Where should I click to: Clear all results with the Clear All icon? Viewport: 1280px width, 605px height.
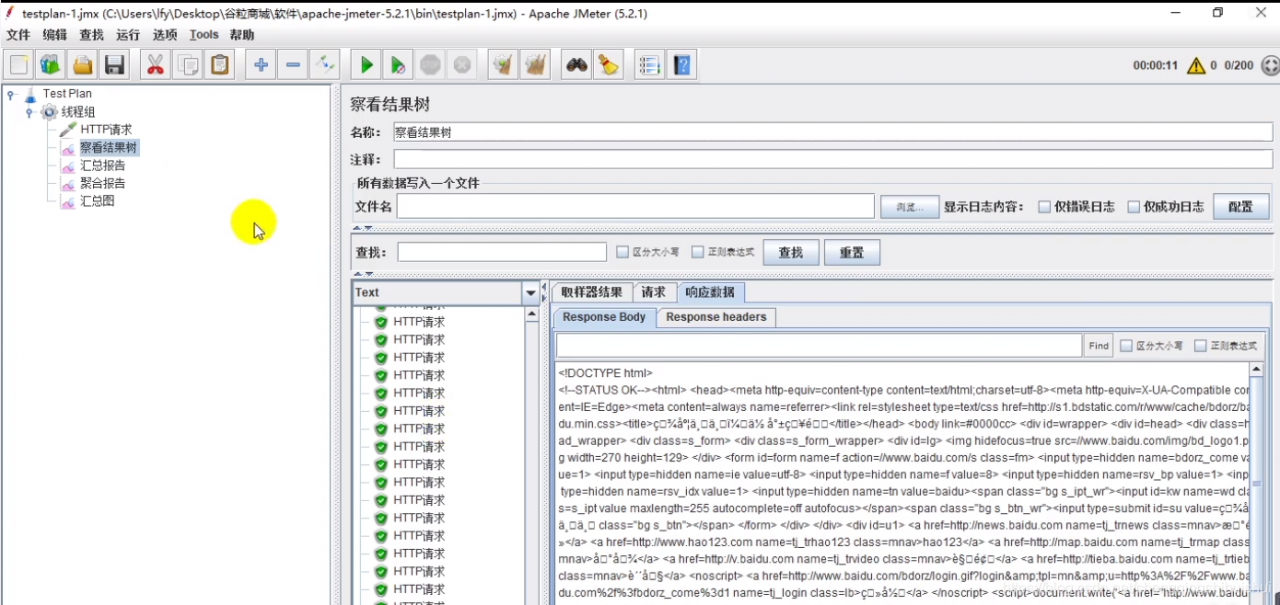coord(535,65)
